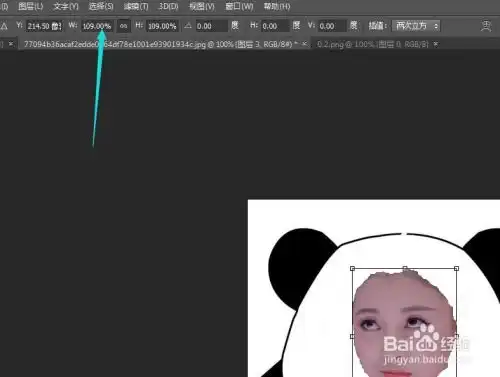
Task: Click the left-middle transform handle
Action: pos(352,336)
